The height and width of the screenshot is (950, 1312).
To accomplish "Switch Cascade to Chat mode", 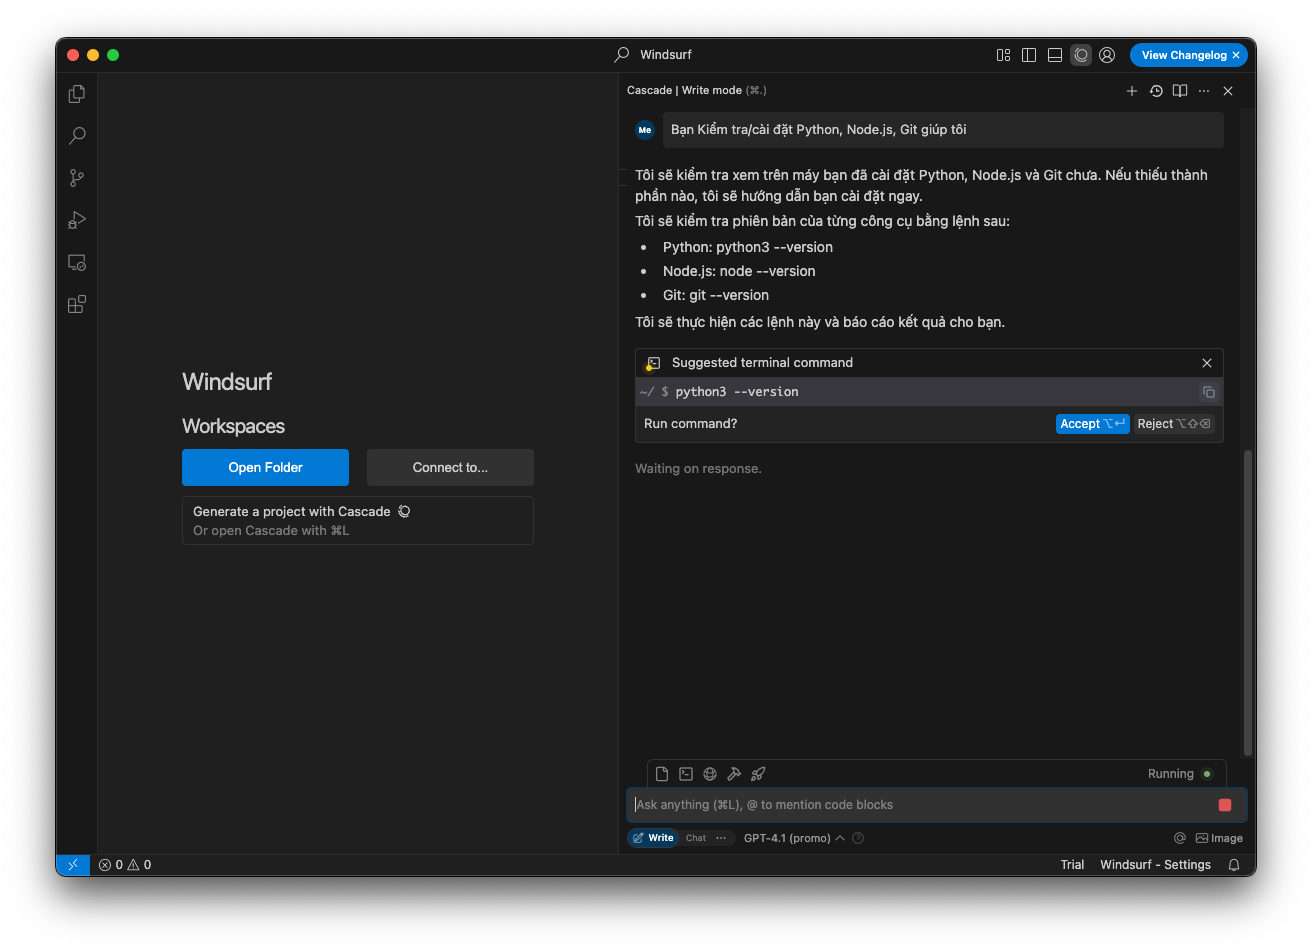I will pos(696,838).
